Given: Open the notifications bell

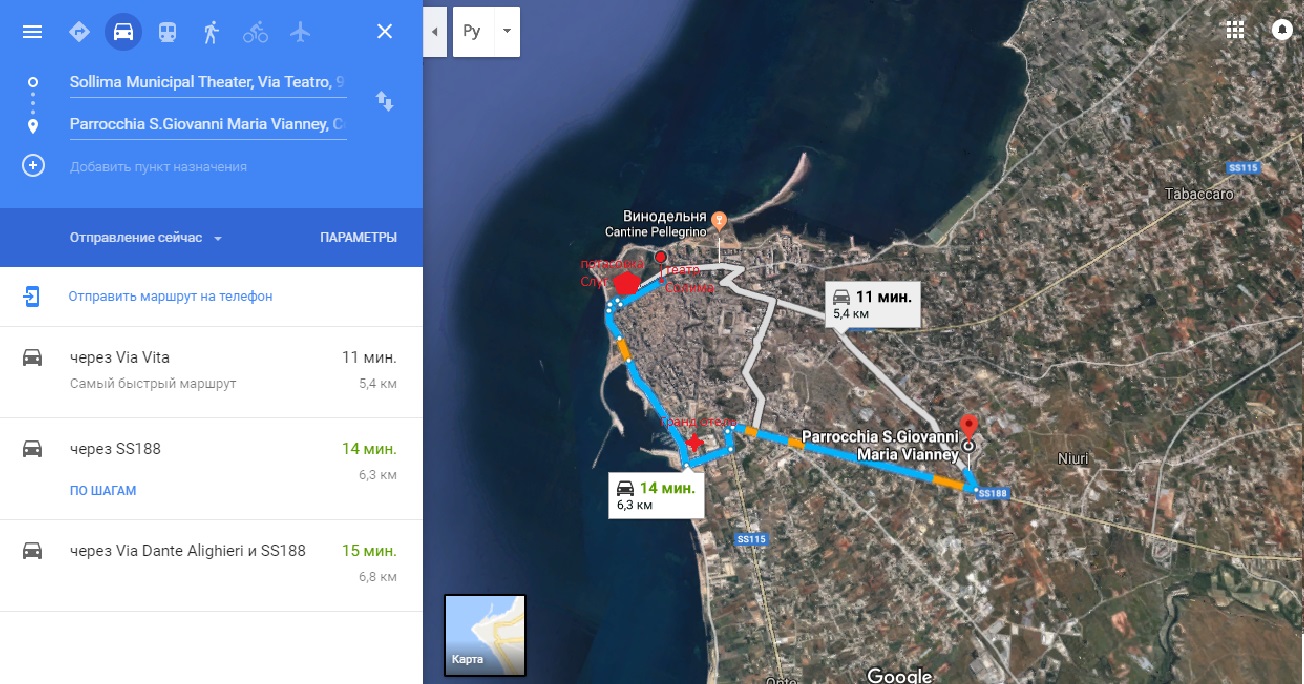Looking at the screenshot, I should [1281, 29].
